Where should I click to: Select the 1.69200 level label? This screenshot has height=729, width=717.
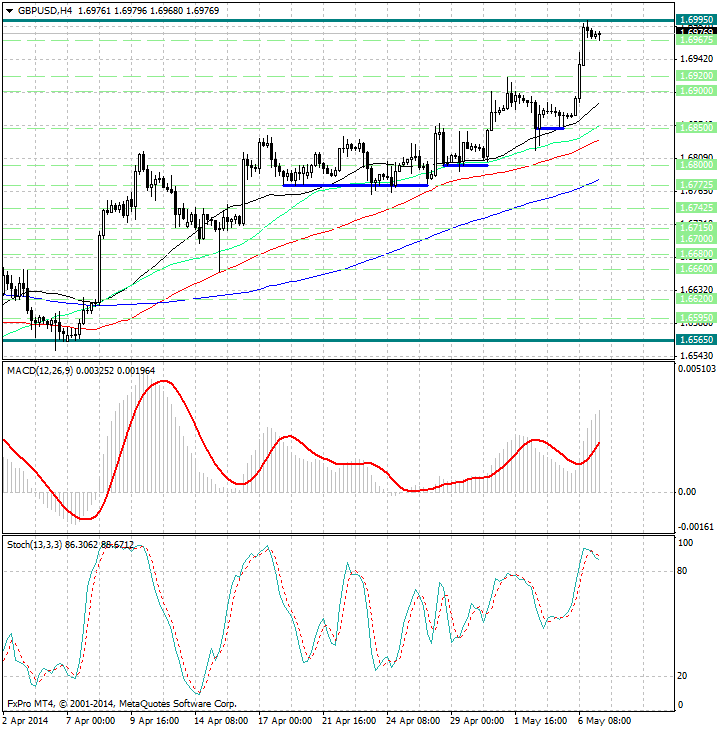click(696, 76)
